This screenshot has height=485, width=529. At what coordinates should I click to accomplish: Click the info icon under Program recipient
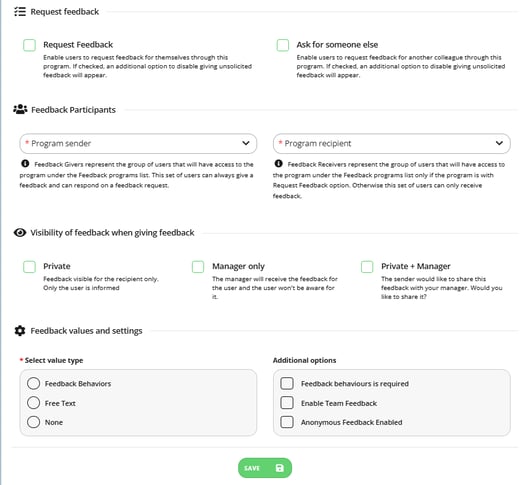pyautogui.click(x=278, y=164)
